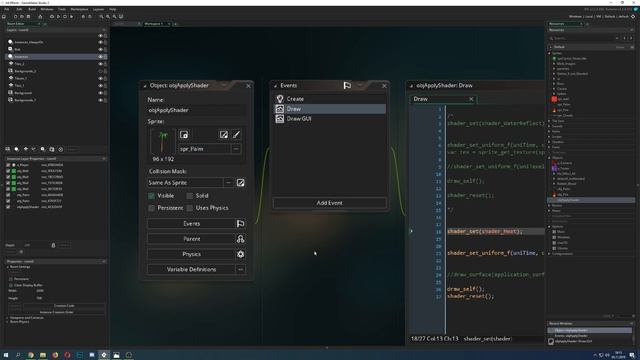This screenshot has height=360, width=640.
Task: Click the Creation Code button in room properties
Action: click(x=64, y=306)
